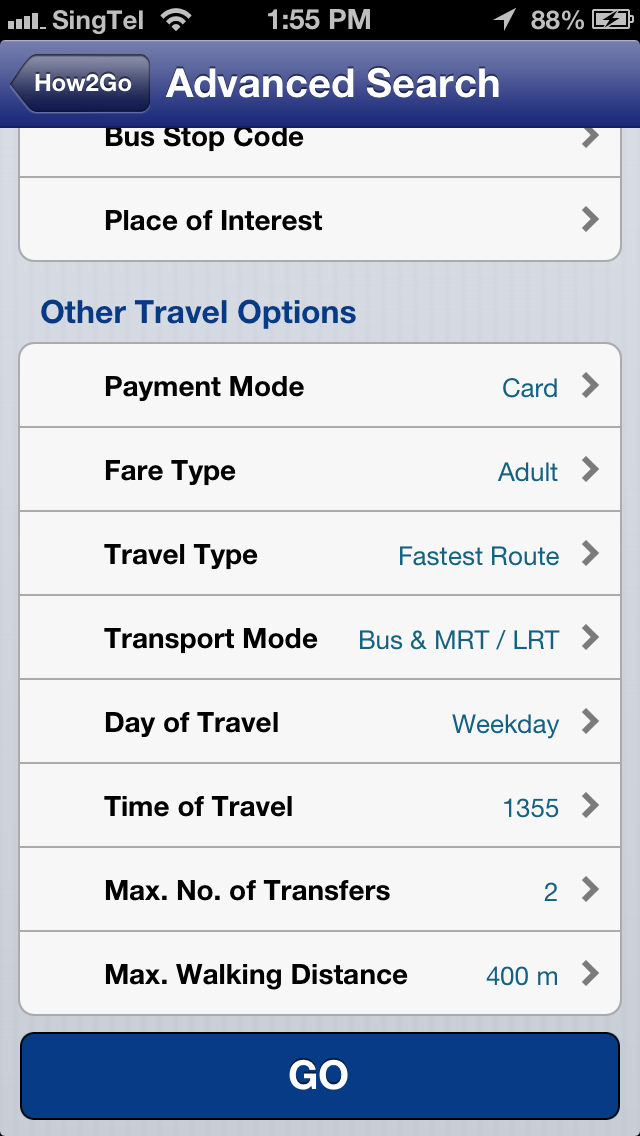Change Weekday day of travel value

(505, 724)
